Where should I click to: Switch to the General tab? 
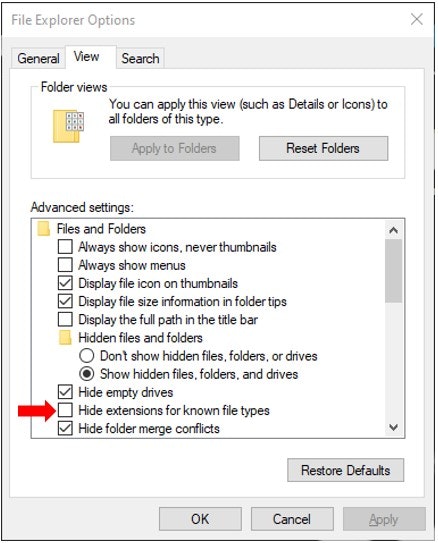38,58
